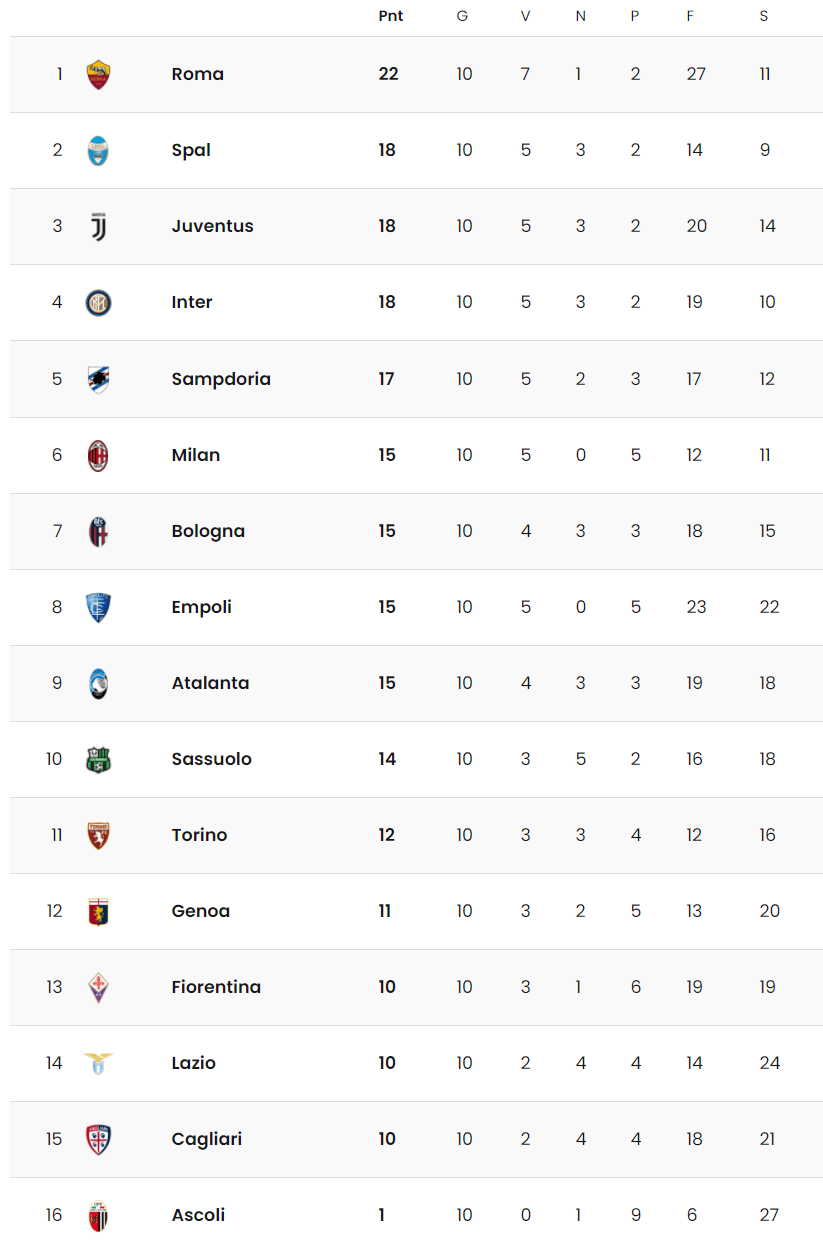Open the Sassuolo team name link

pyautogui.click(x=211, y=759)
